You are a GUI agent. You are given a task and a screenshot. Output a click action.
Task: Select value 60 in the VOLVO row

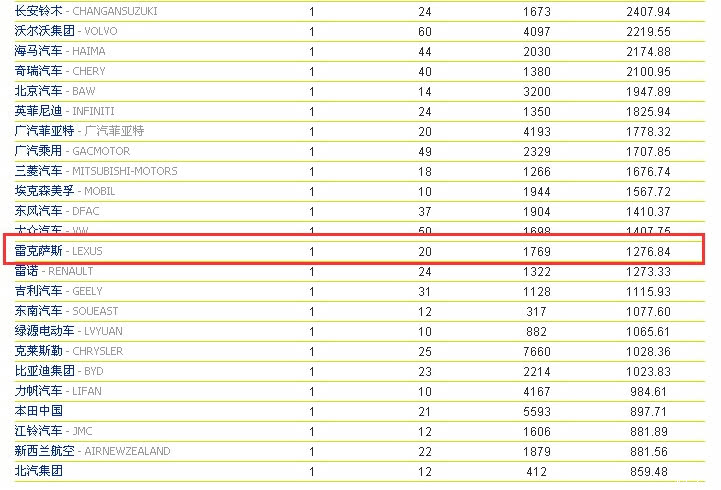pos(425,32)
